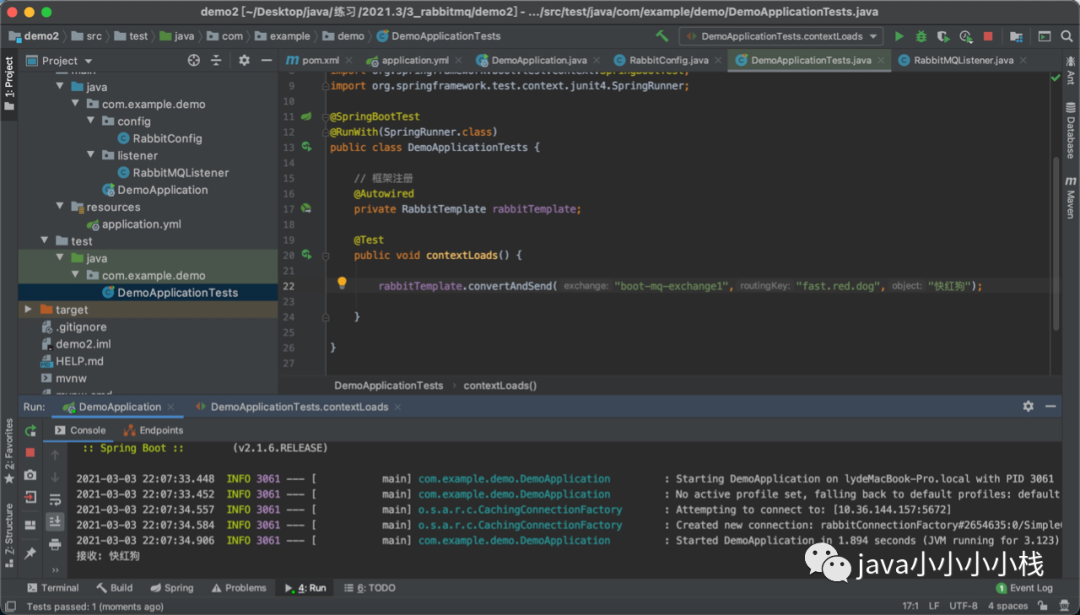Switch to the DemoApplication.java tab
This screenshot has width=1080, height=615.
[538, 60]
